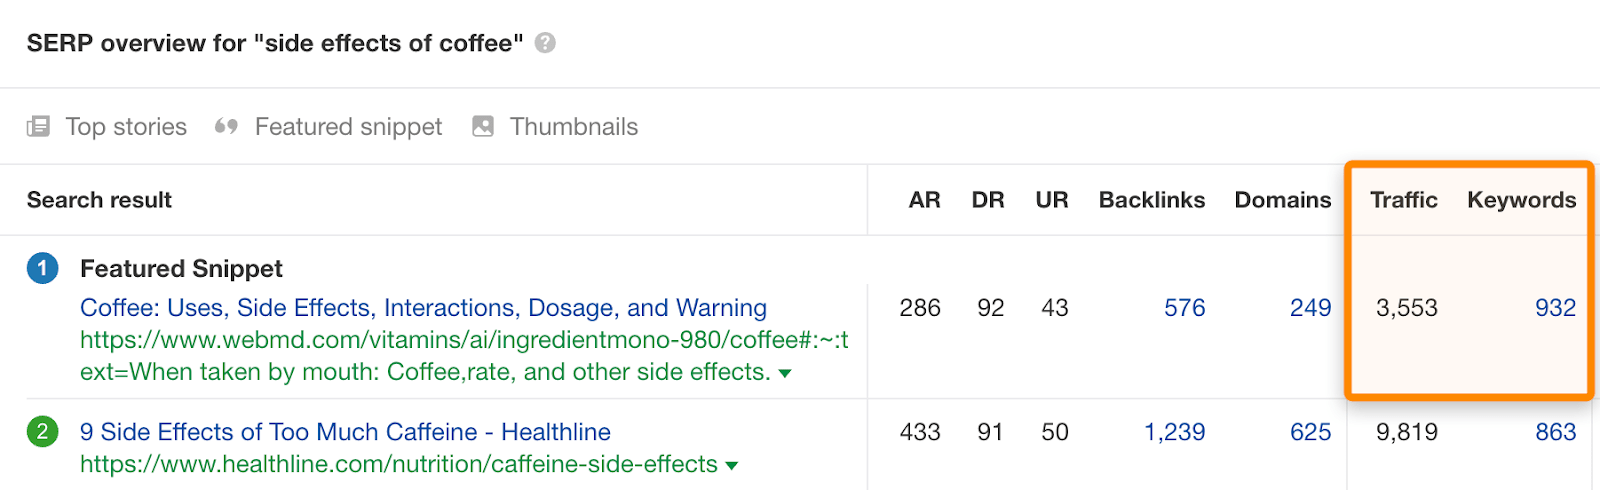Click the Thumbnails image icon
Image resolution: width=1600 pixels, height=490 pixels.
click(x=483, y=126)
